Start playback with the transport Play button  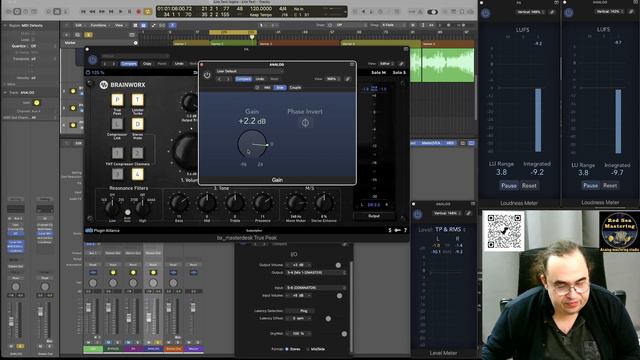(x=120, y=12)
